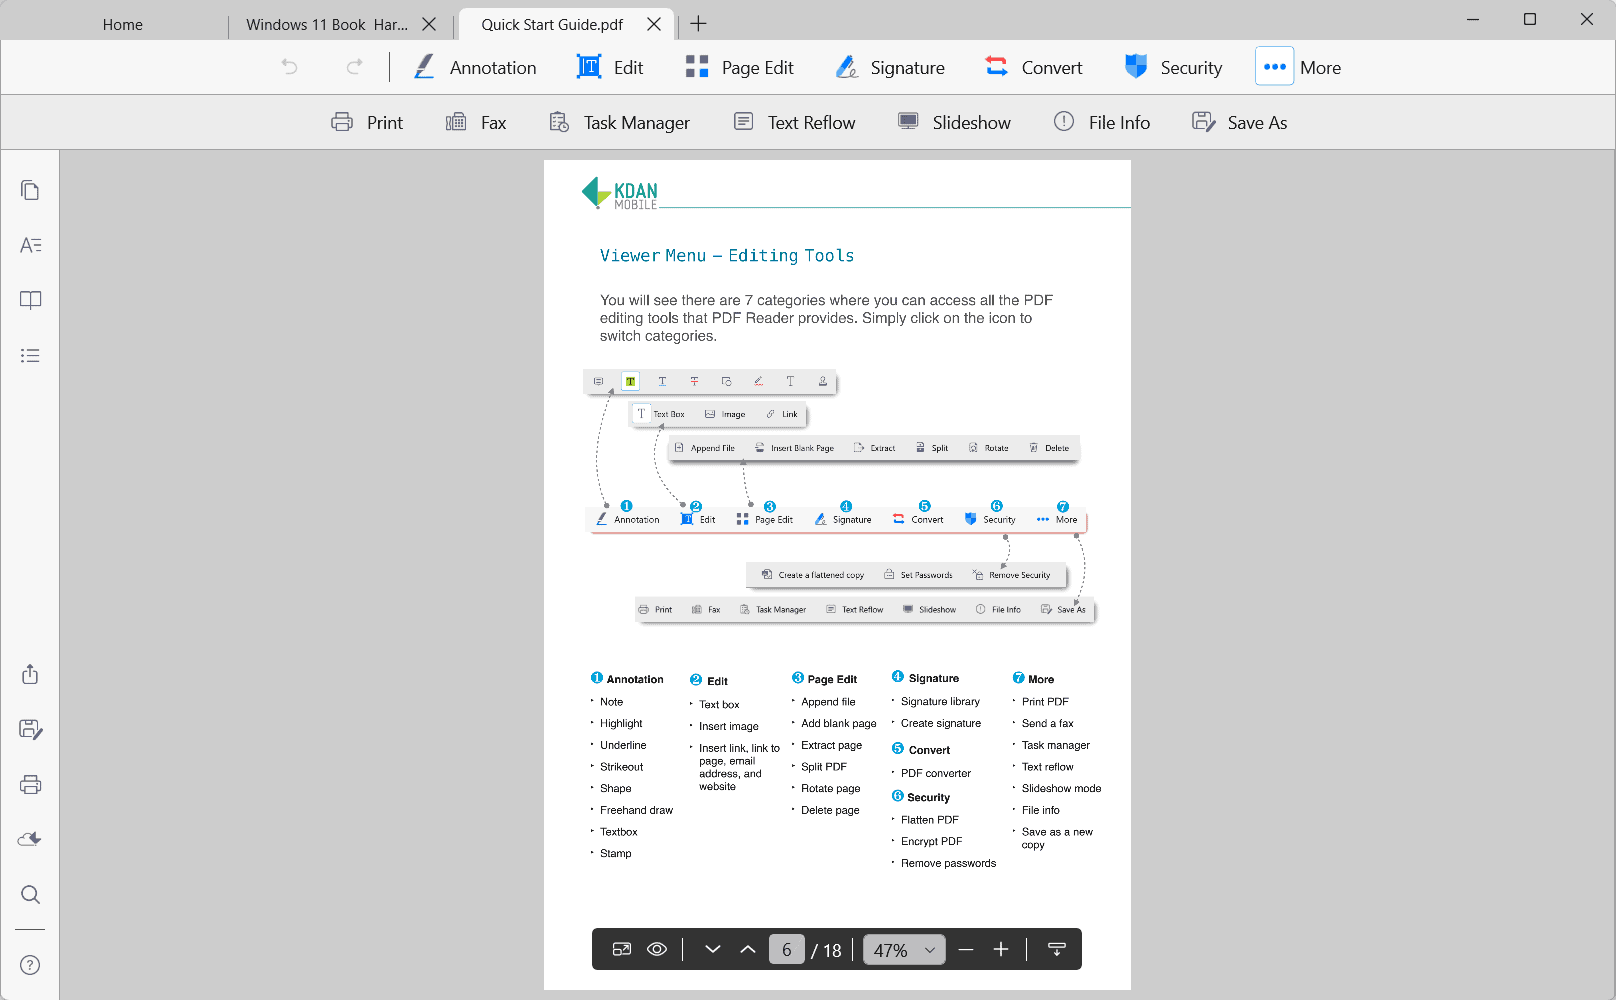Switch to the Home tab
Screen dimensions: 1616x1000
122,24
